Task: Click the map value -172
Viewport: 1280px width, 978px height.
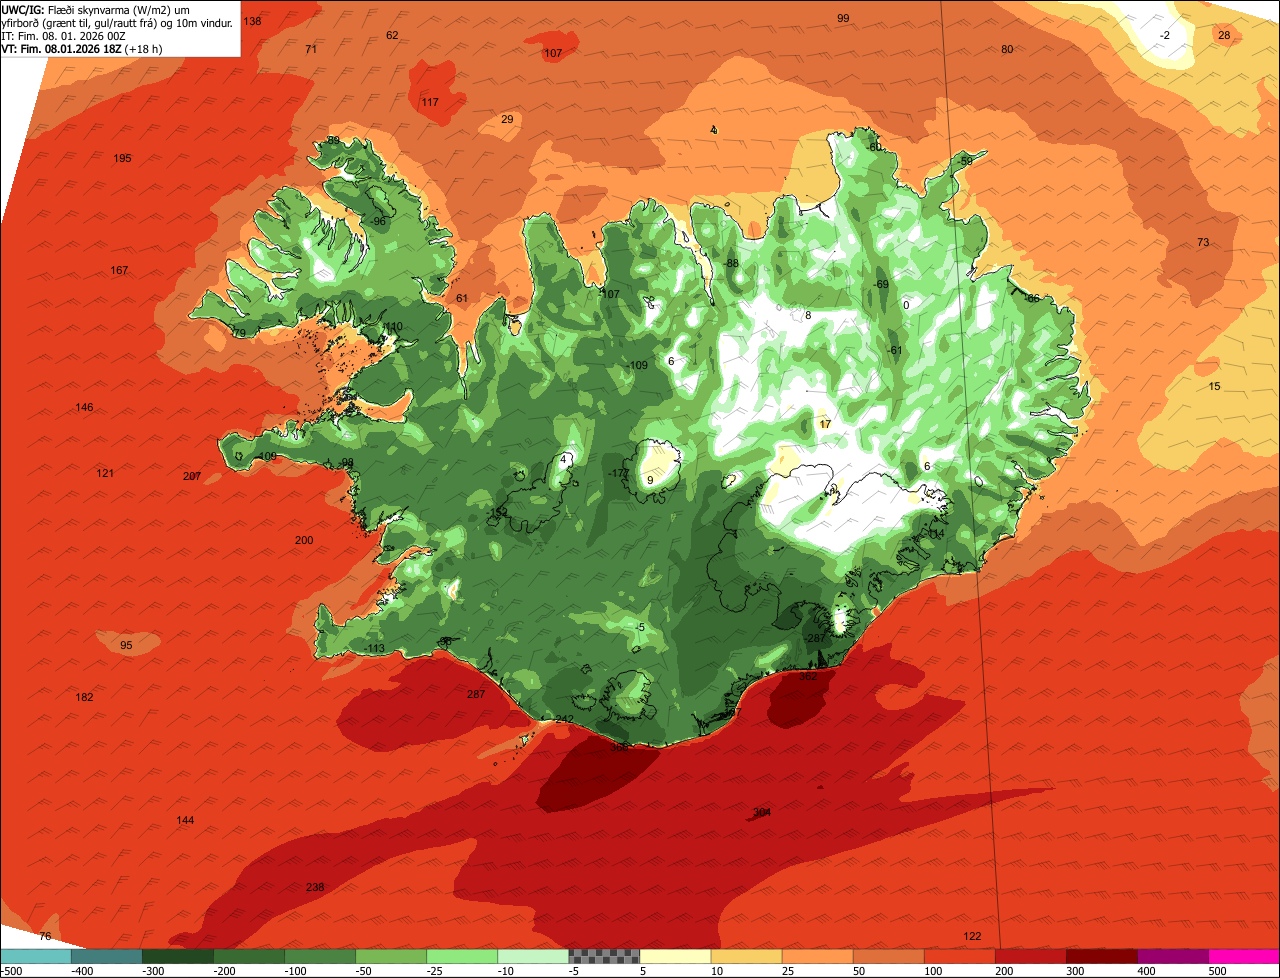Action: [x=618, y=473]
